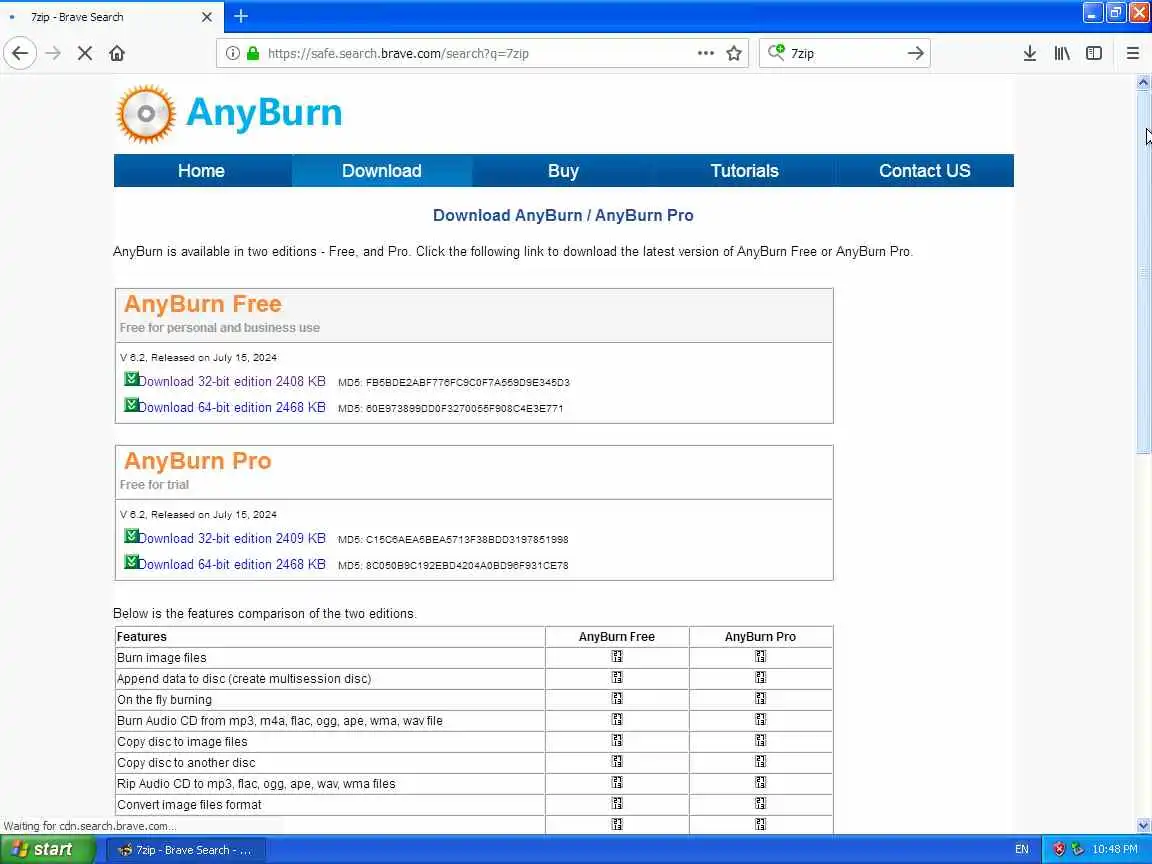Click the scrollbar up arrow
The image size is (1152, 864).
[1143, 82]
